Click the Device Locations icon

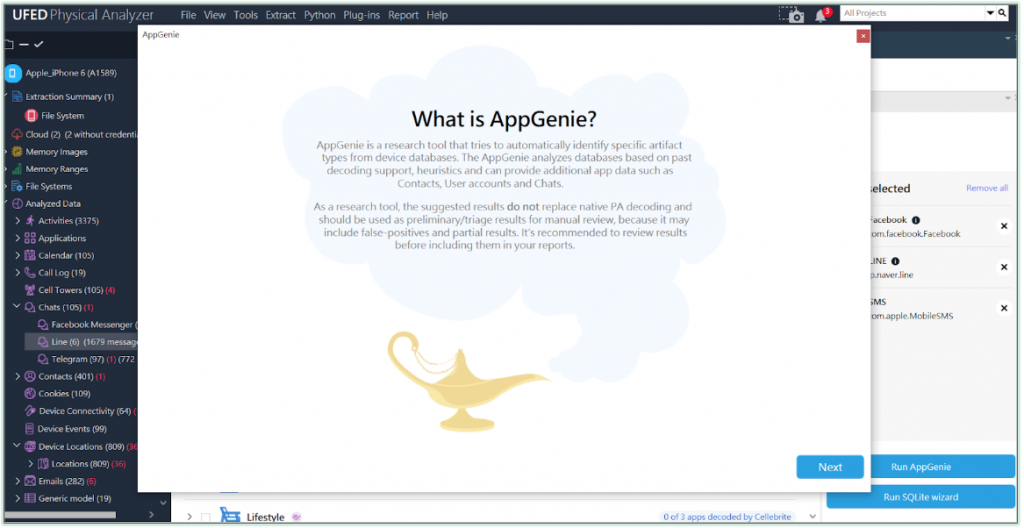coord(30,447)
